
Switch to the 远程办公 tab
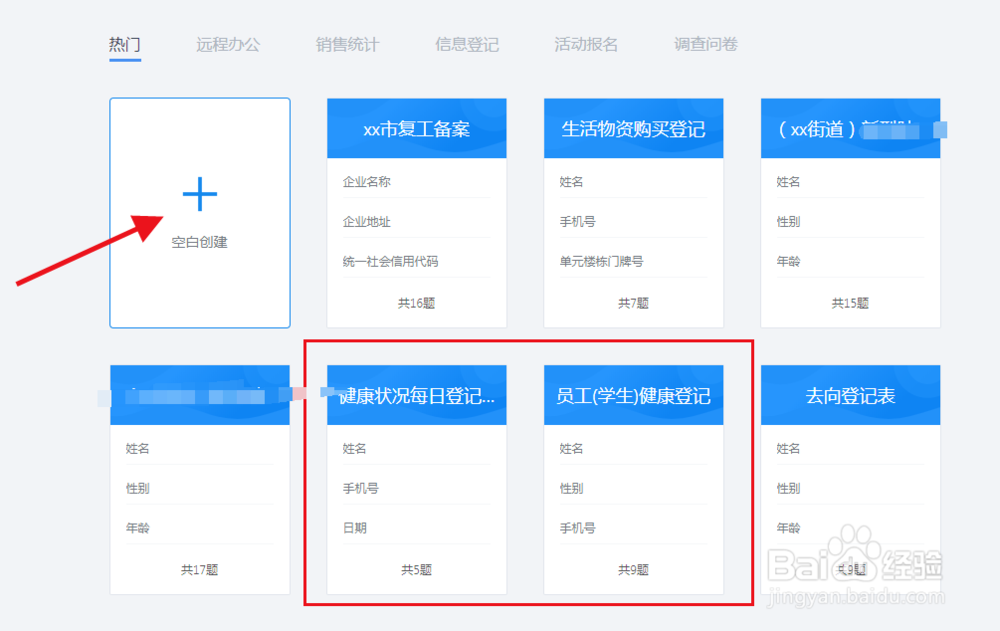pos(227,44)
